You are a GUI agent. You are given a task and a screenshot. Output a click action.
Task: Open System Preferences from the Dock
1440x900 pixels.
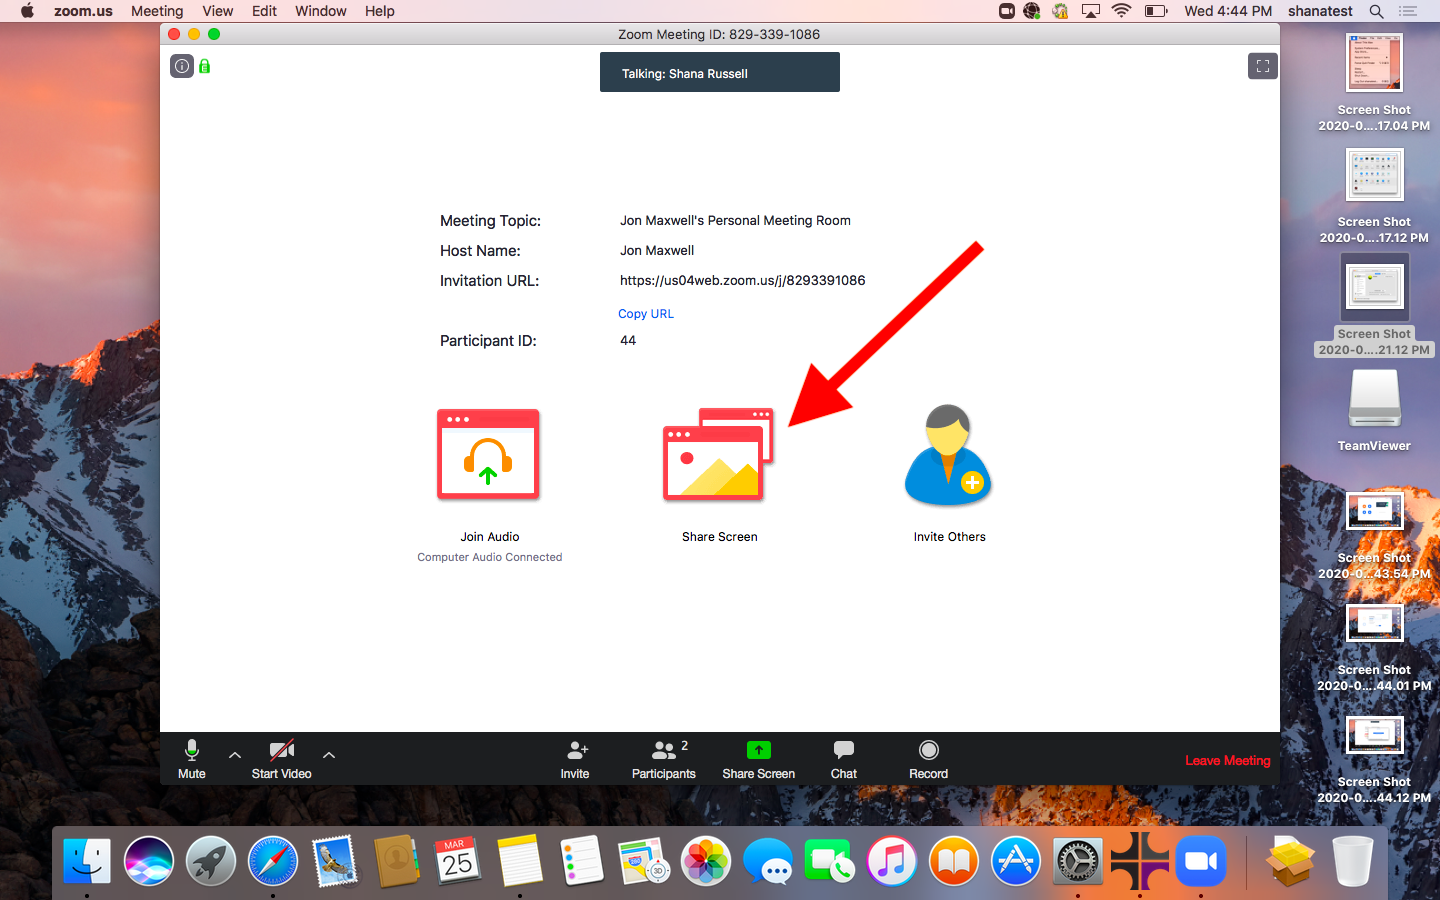tap(1078, 860)
